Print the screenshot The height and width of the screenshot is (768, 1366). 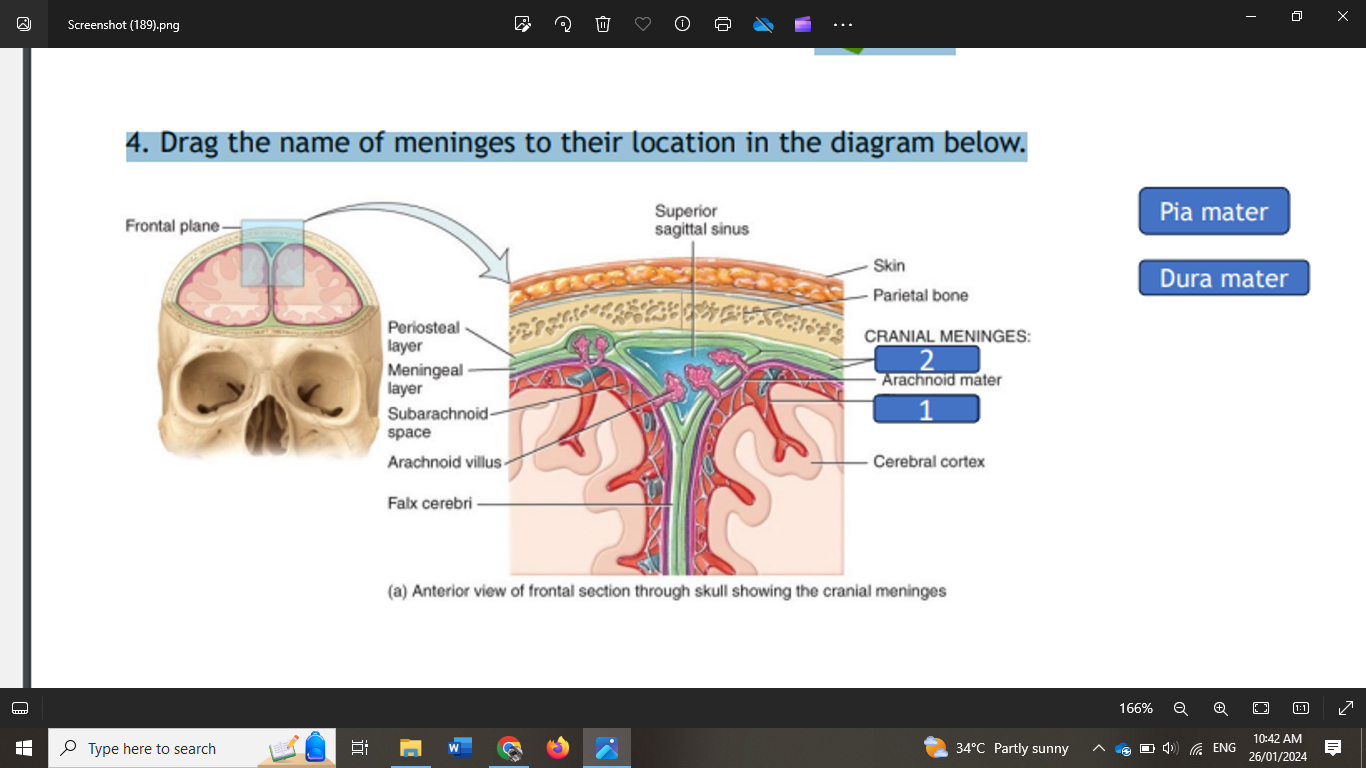722,24
